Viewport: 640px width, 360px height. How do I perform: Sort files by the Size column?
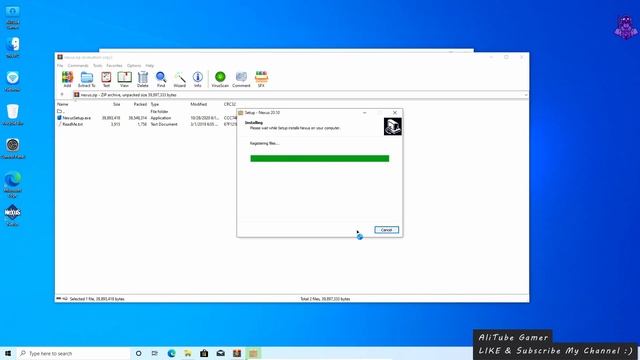(x=117, y=104)
